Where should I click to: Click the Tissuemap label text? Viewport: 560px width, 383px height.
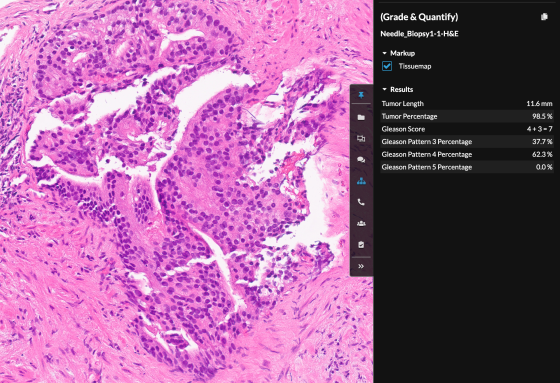pos(415,66)
